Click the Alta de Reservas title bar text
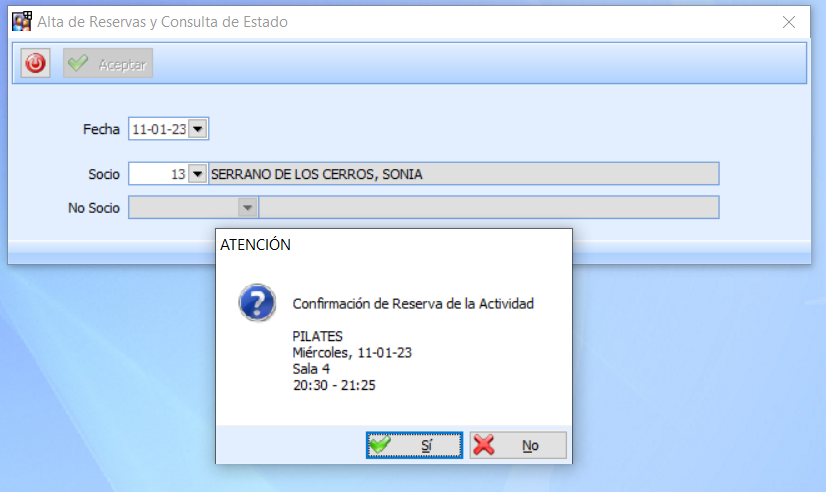Screen dimensions: 826x492 pyautogui.click(x=162, y=22)
